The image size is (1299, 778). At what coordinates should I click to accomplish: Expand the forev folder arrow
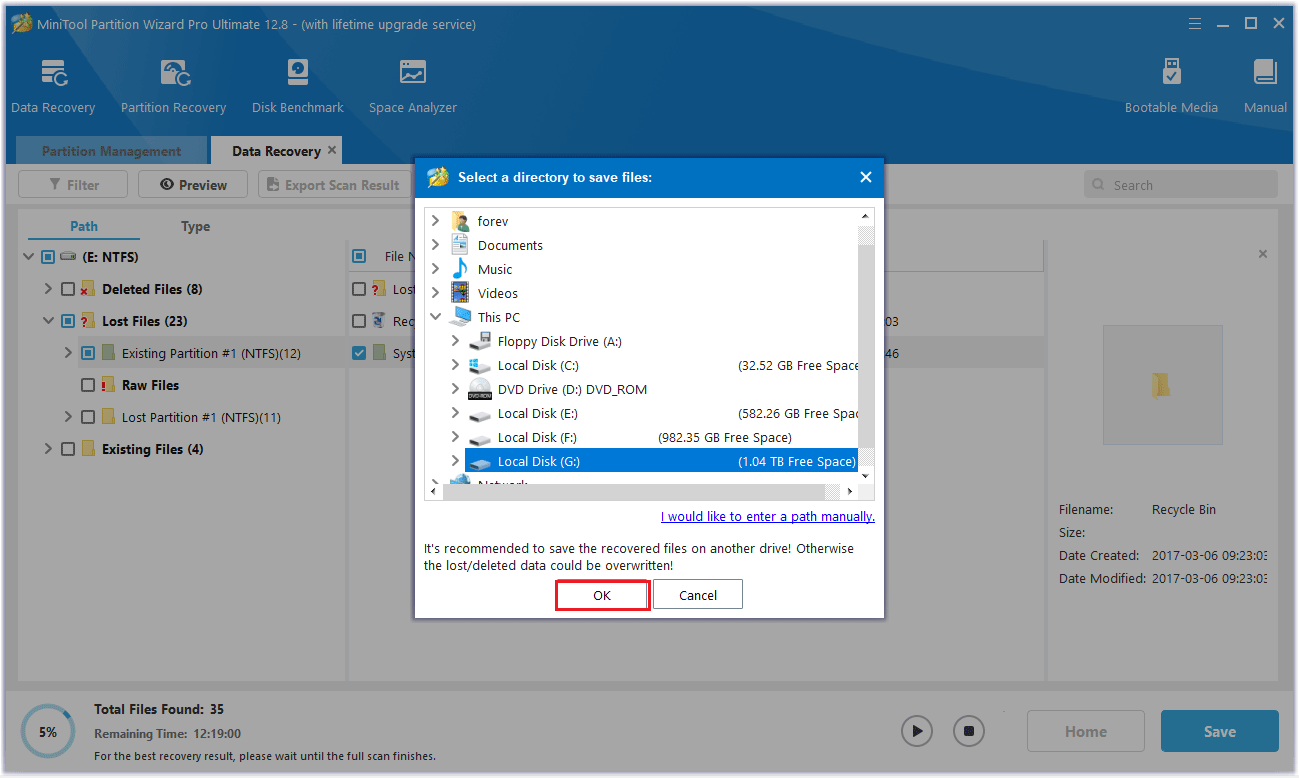(435, 221)
